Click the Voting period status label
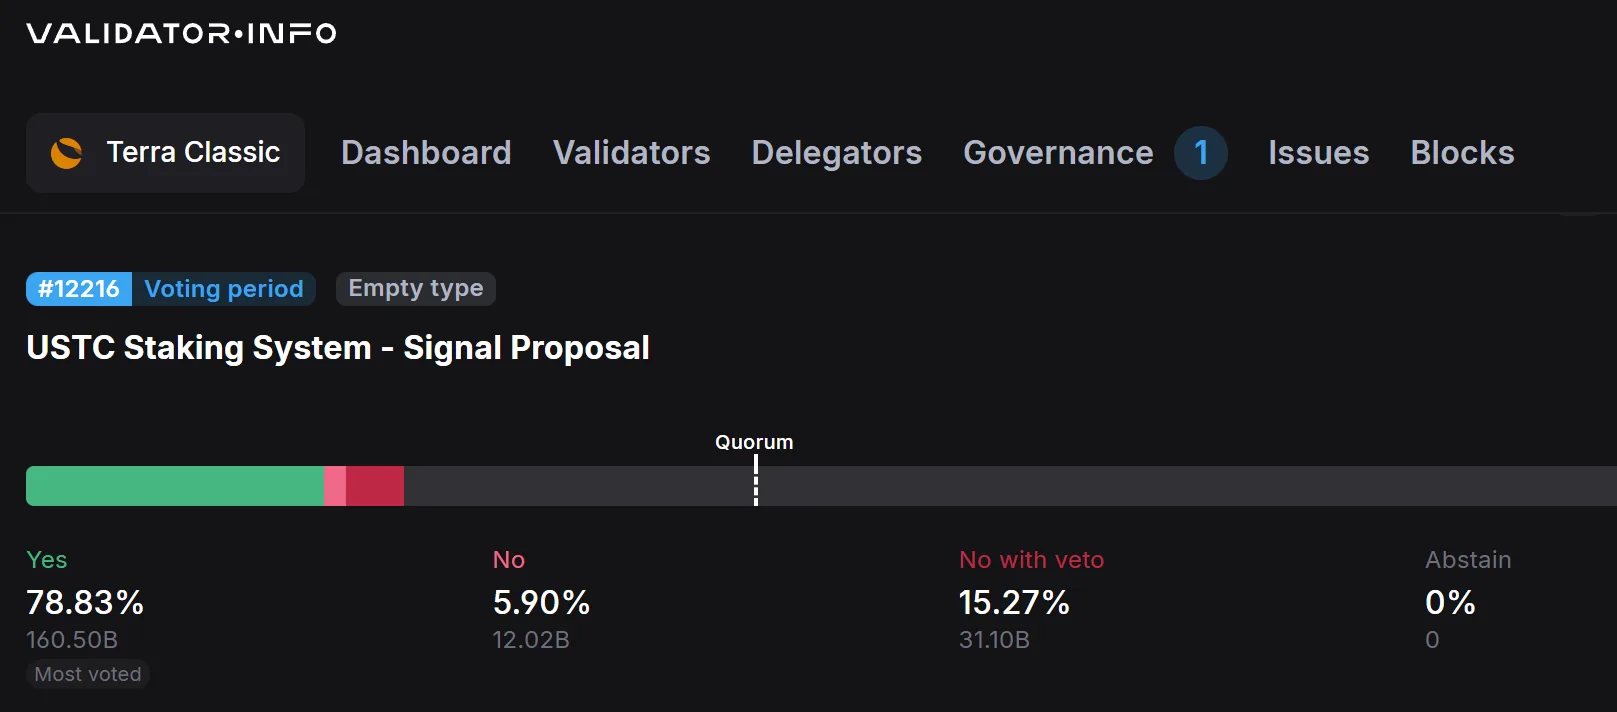The height and width of the screenshot is (712, 1617). pos(224,289)
